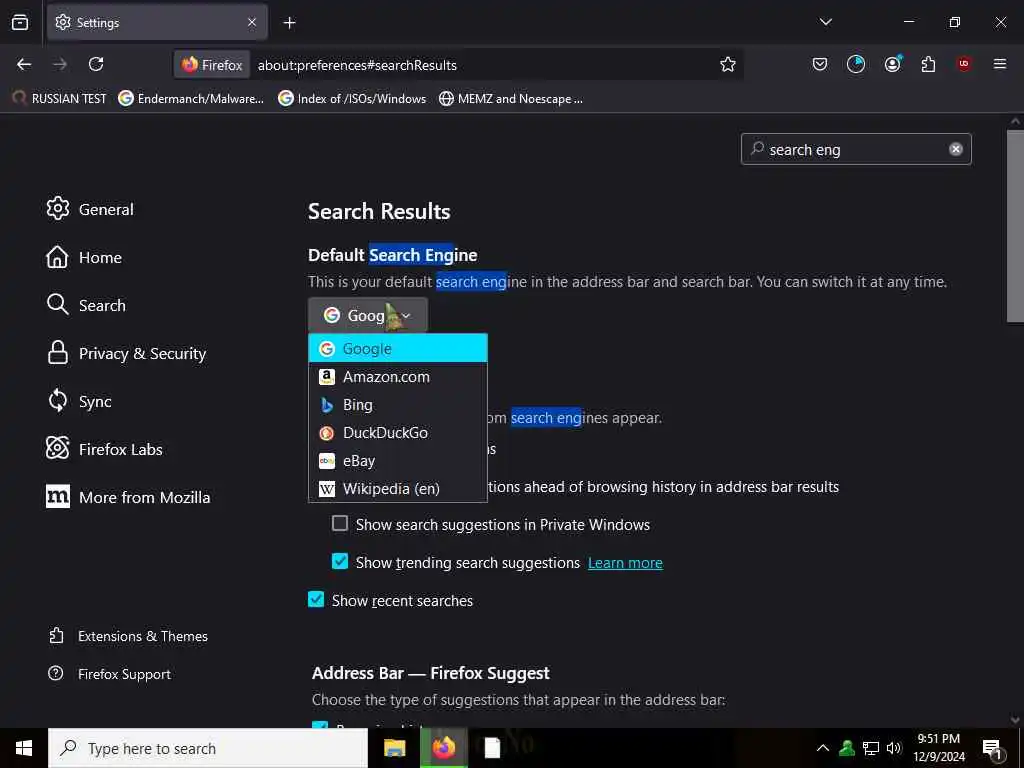Collapse the Google default engine dropdown

pos(368,315)
